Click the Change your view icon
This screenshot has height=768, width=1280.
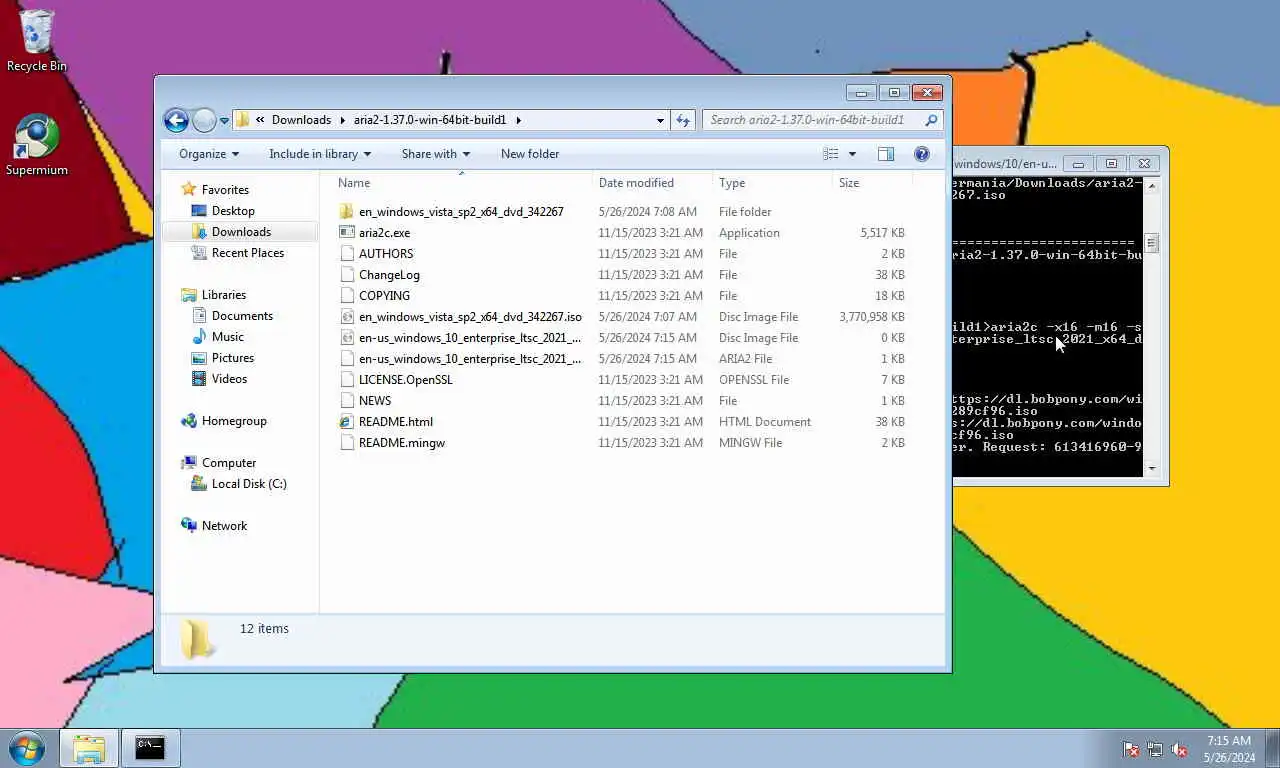pos(830,154)
